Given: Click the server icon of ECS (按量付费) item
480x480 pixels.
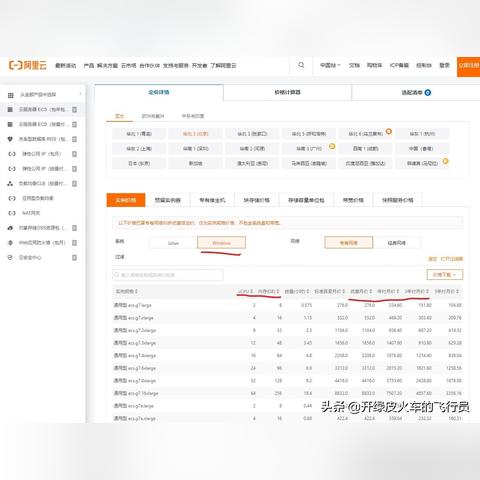Looking at the screenshot, I should pyautogui.click(x=10, y=124).
